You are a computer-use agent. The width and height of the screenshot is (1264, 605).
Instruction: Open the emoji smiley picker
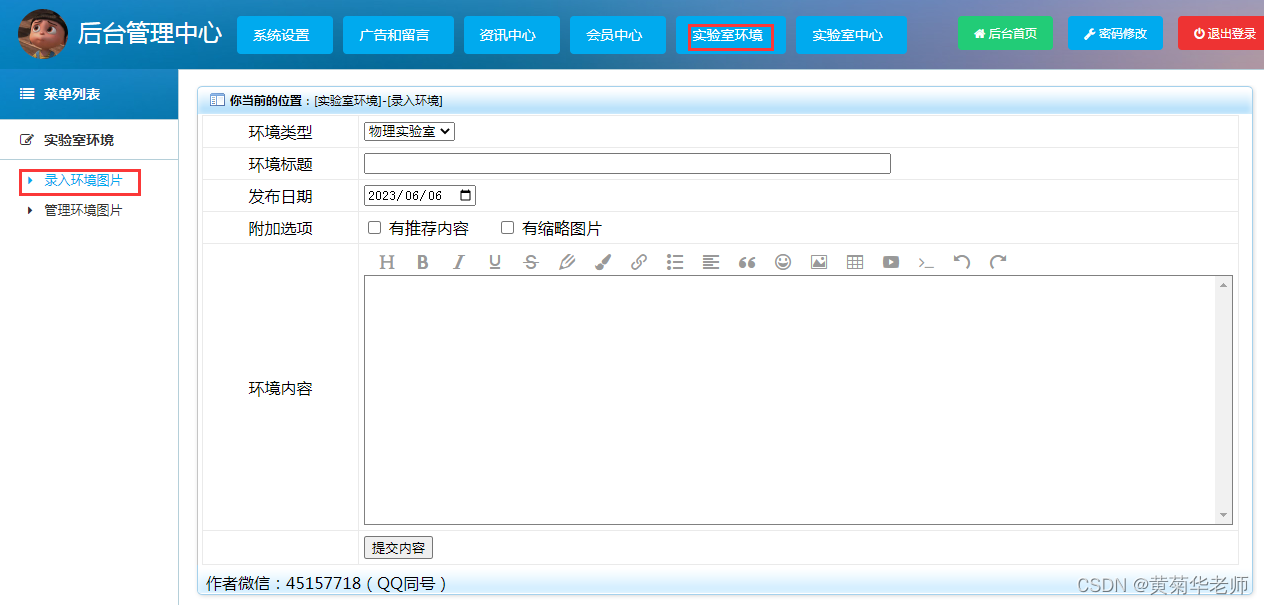click(783, 262)
